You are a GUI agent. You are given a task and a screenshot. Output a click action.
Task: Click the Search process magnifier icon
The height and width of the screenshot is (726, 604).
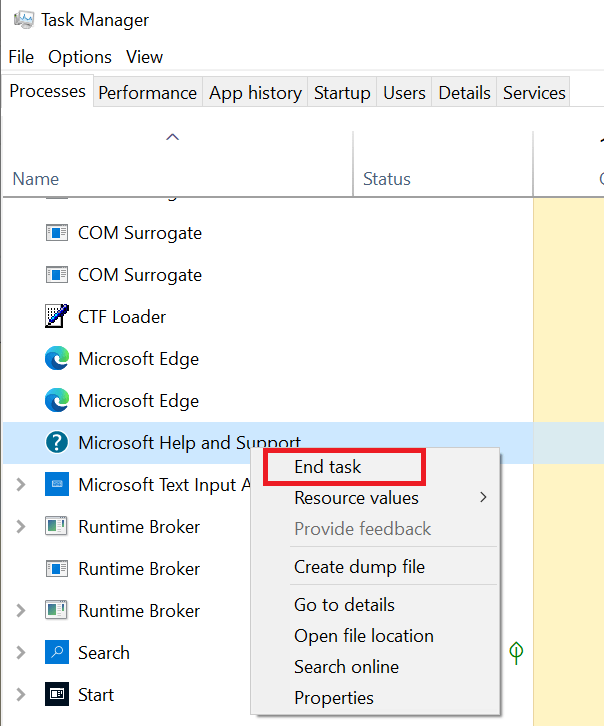click(x=57, y=652)
